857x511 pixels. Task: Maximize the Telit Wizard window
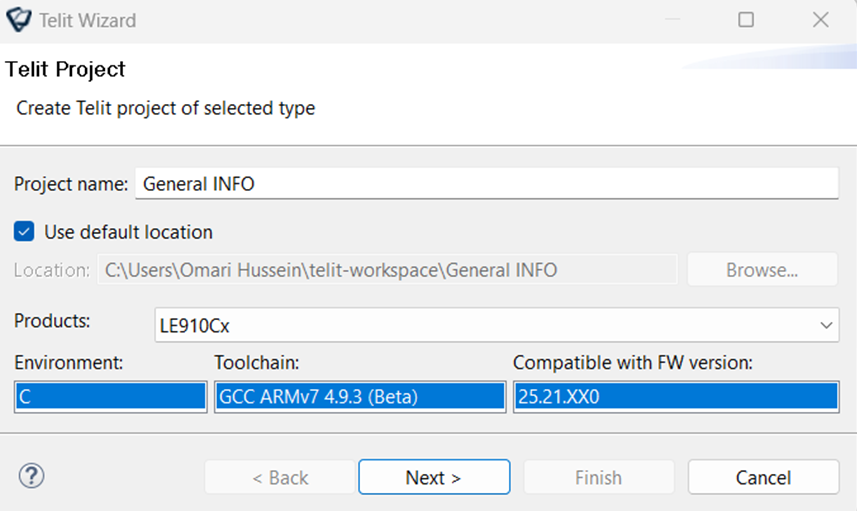pos(746,20)
